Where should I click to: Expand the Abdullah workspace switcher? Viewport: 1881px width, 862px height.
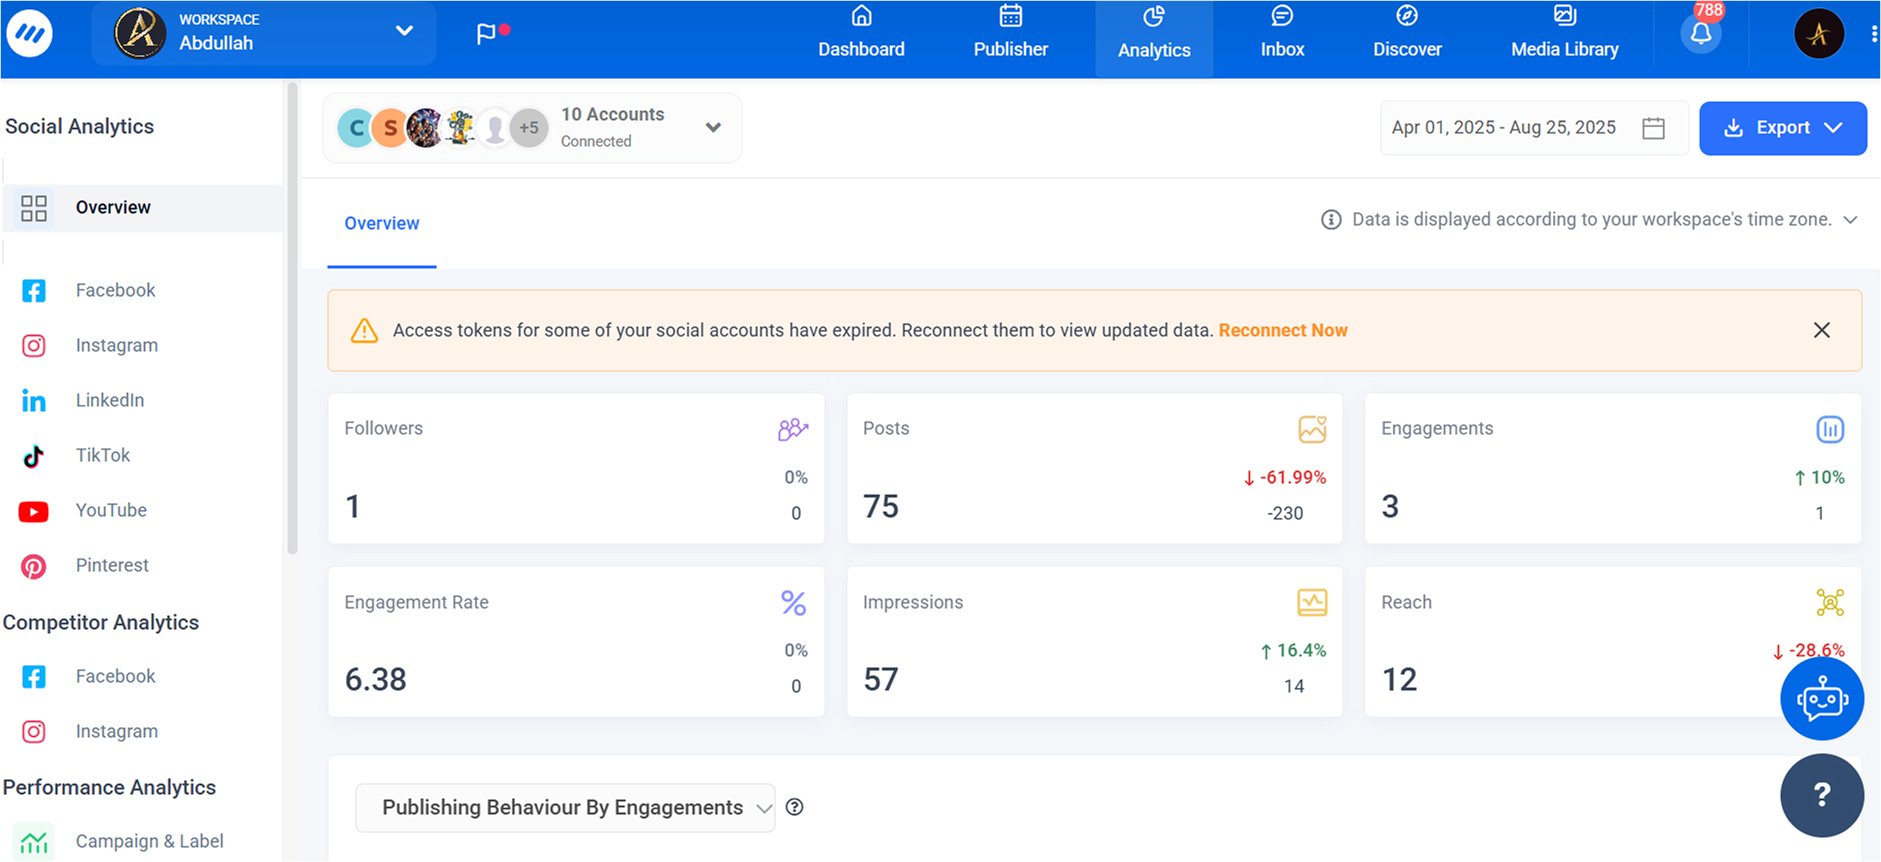(x=264, y=33)
